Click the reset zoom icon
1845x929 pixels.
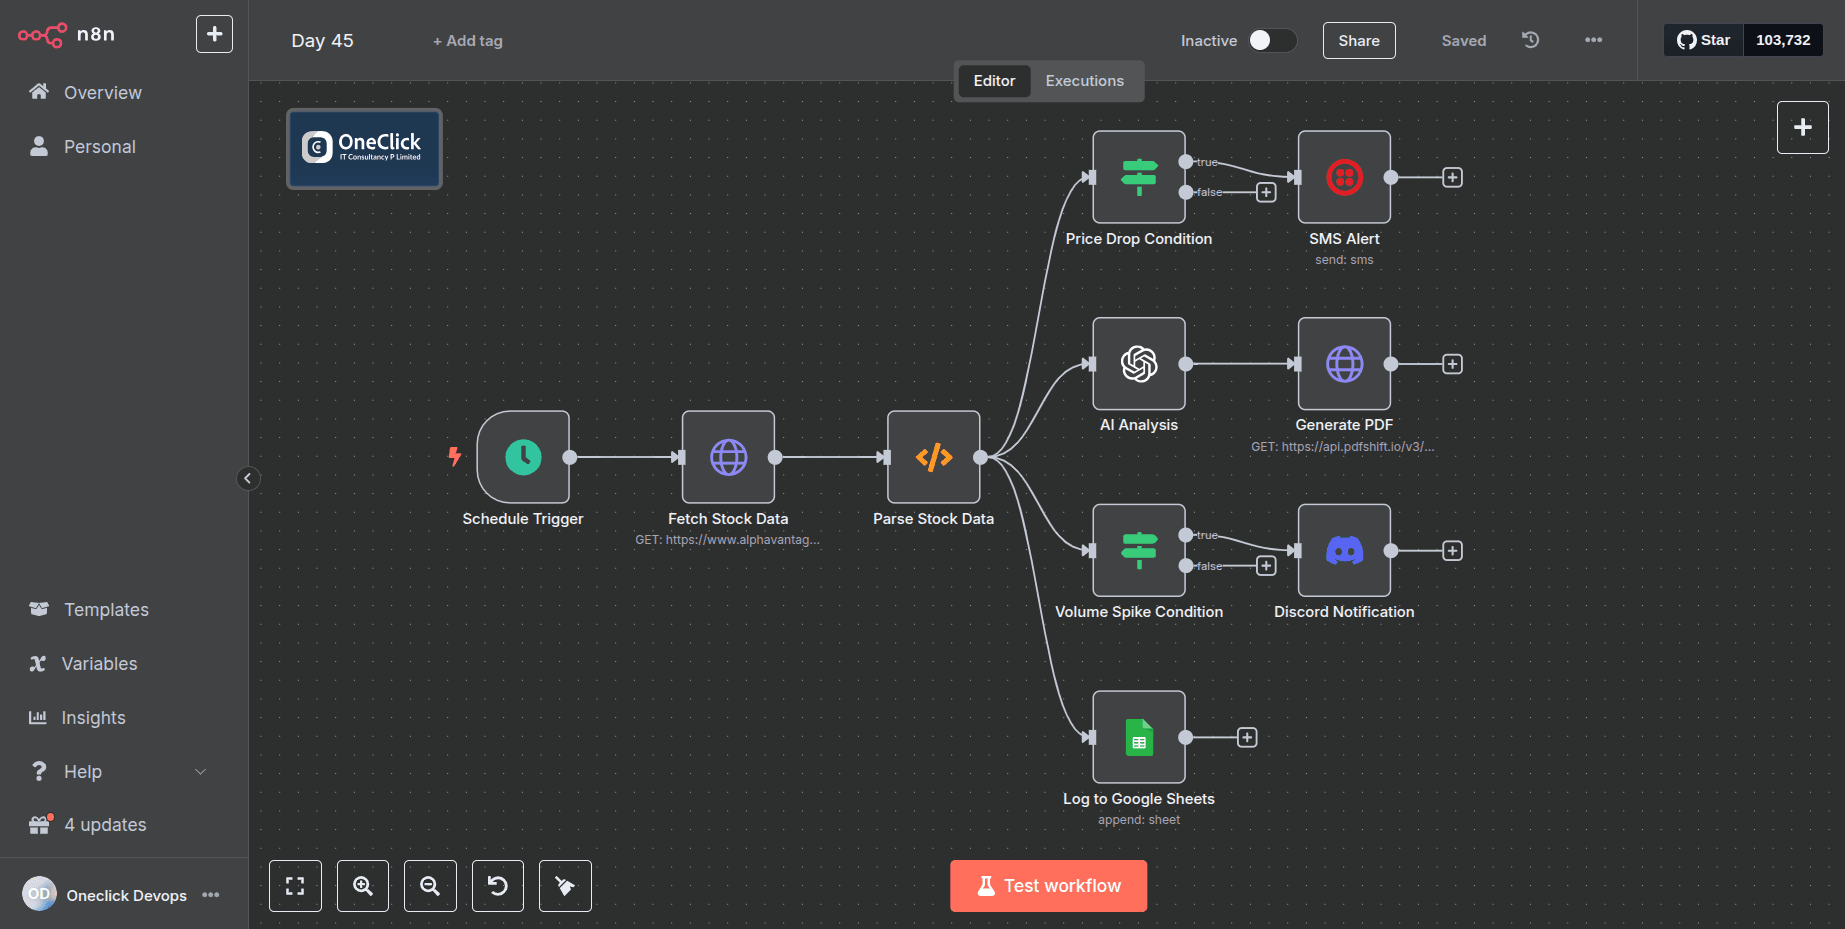point(498,886)
